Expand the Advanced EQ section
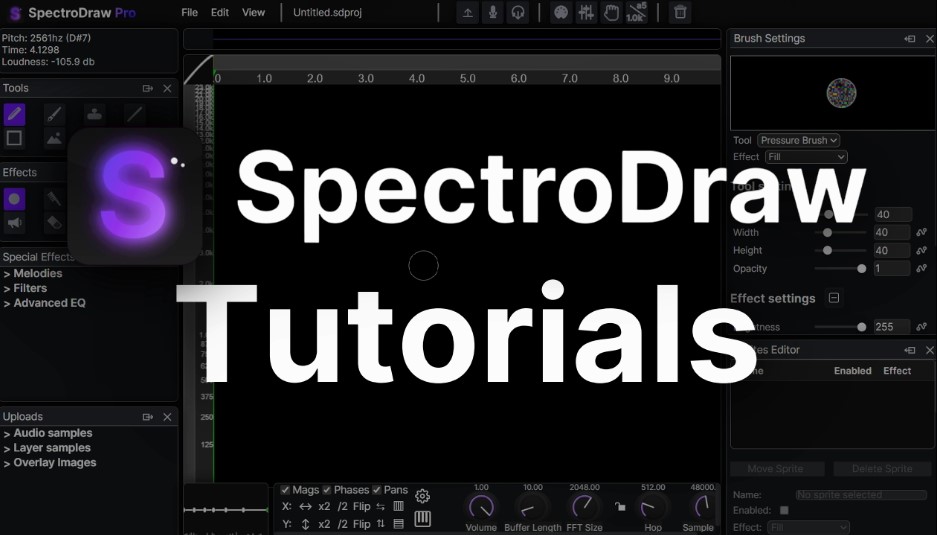 [x=44, y=304]
